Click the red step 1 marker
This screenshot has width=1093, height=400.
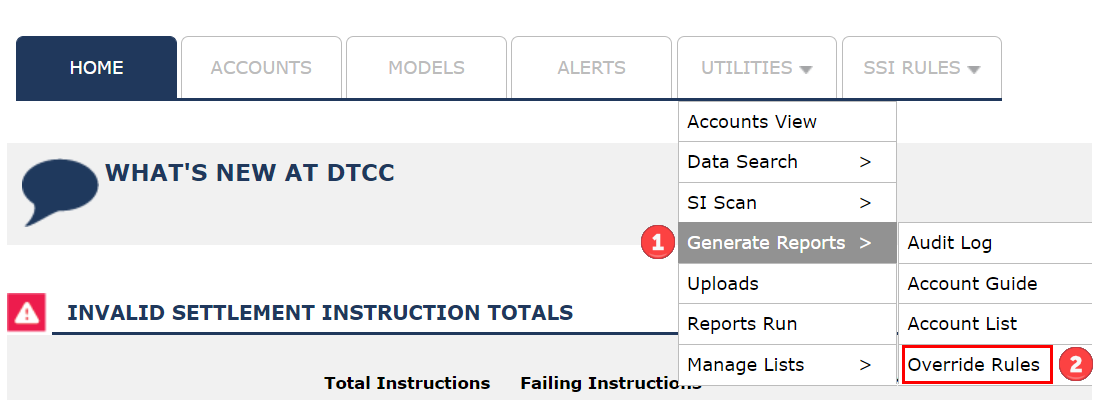pyautogui.click(x=656, y=243)
